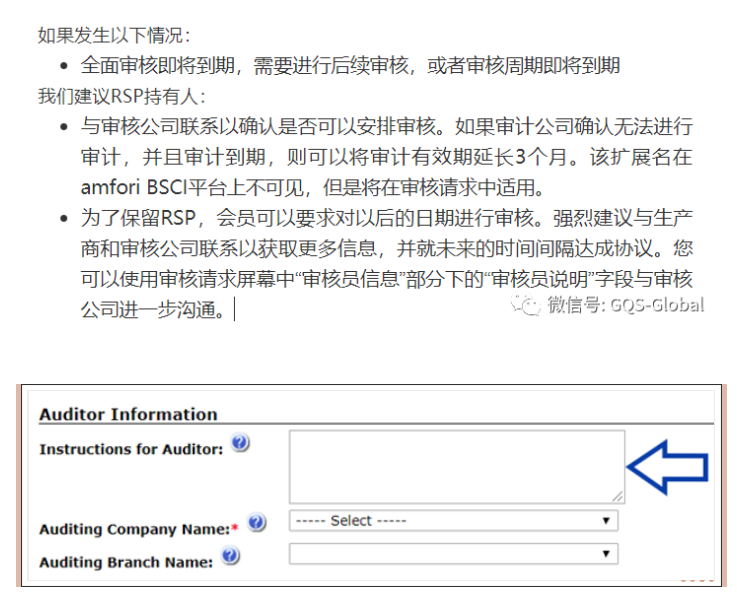Click the Auditor Information section heading
This screenshot has height=616, width=737.
click(128, 414)
